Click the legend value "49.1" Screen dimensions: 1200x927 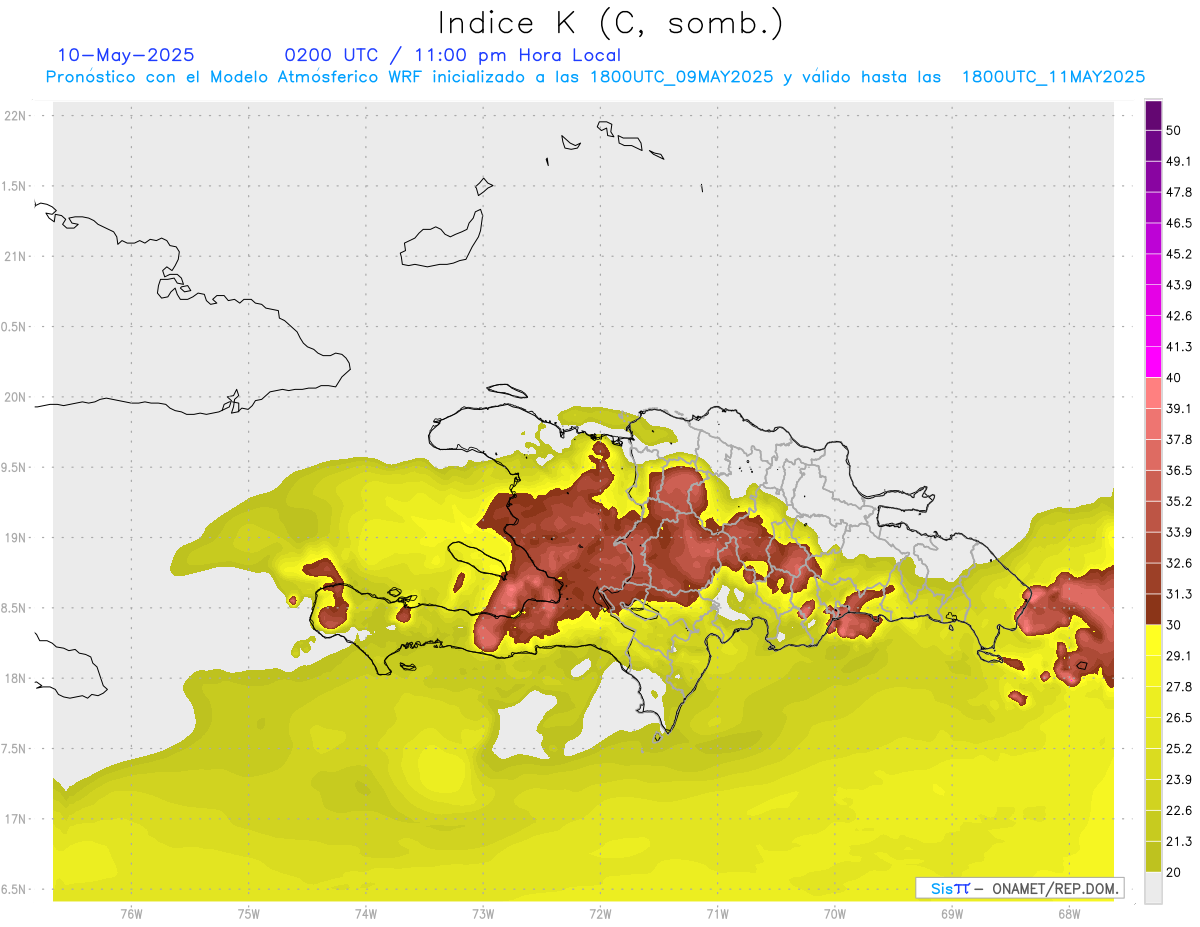[1178, 161]
